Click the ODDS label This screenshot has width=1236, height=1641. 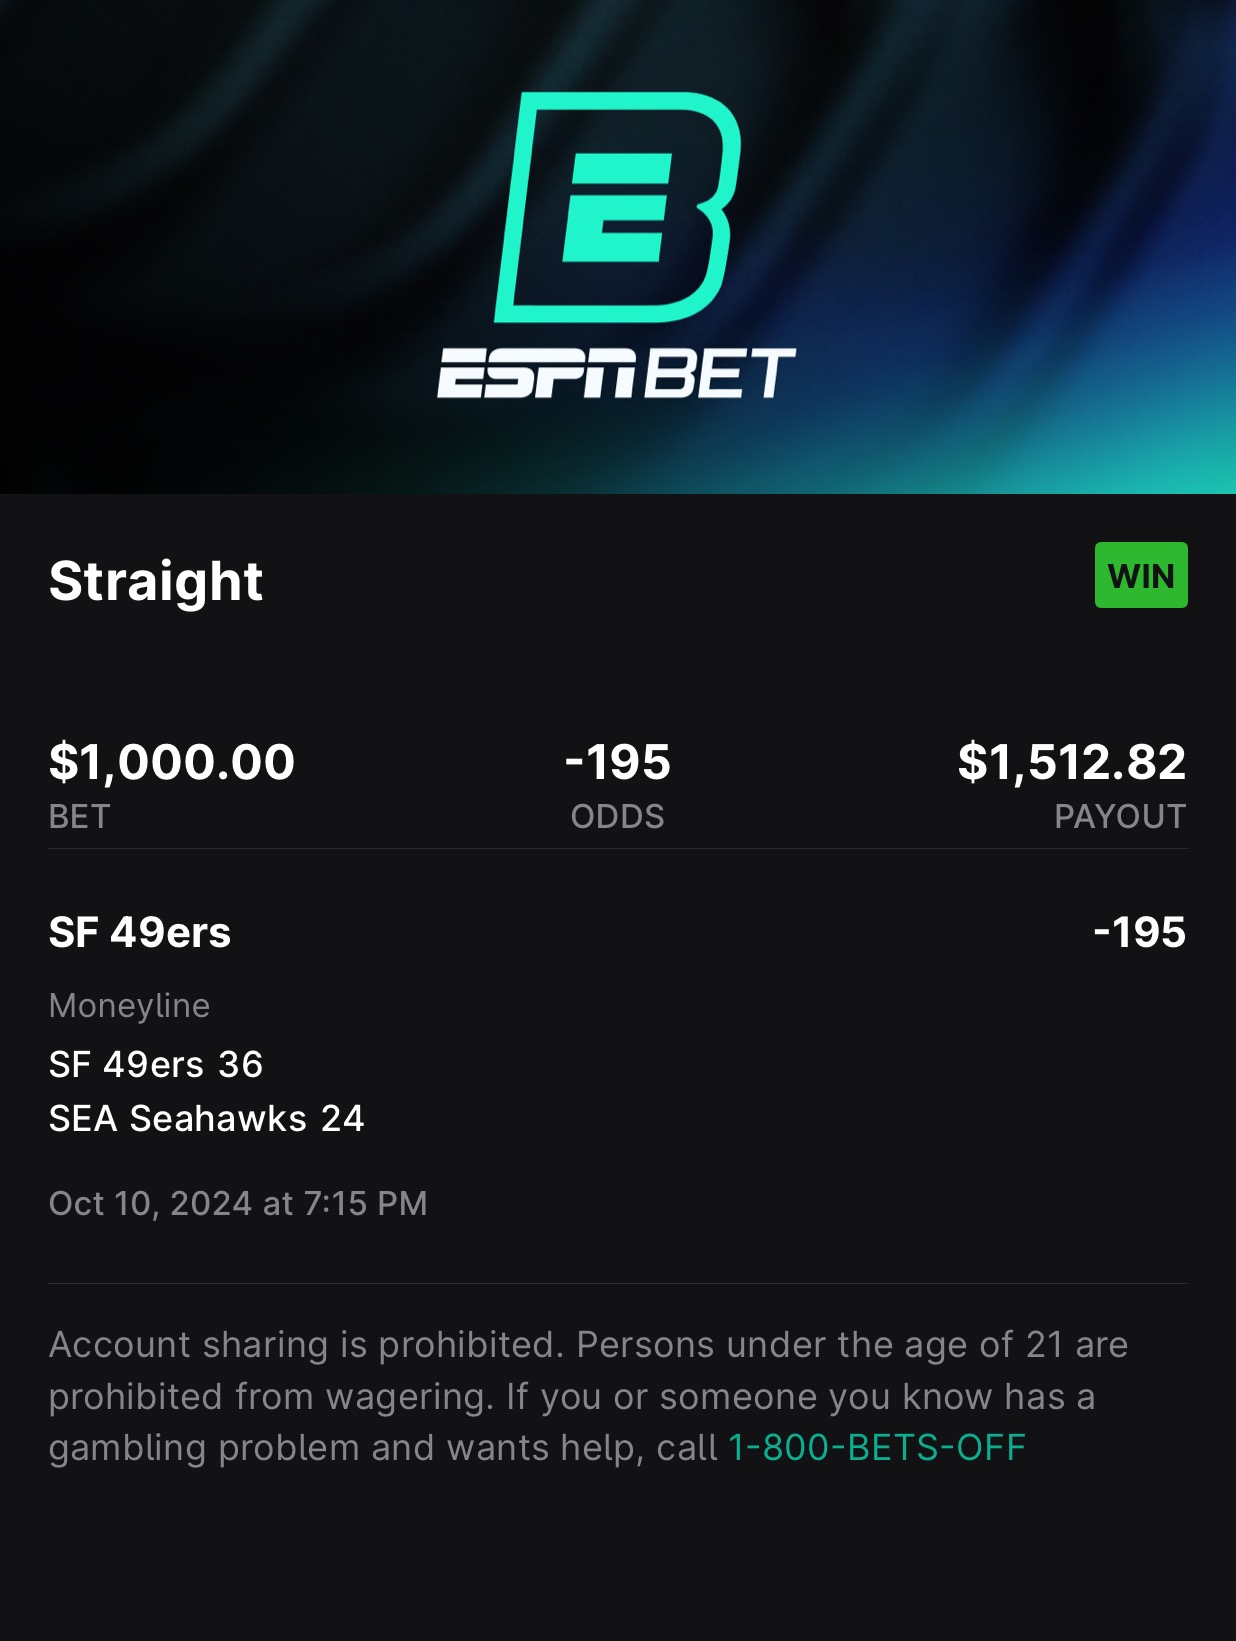click(617, 817)
